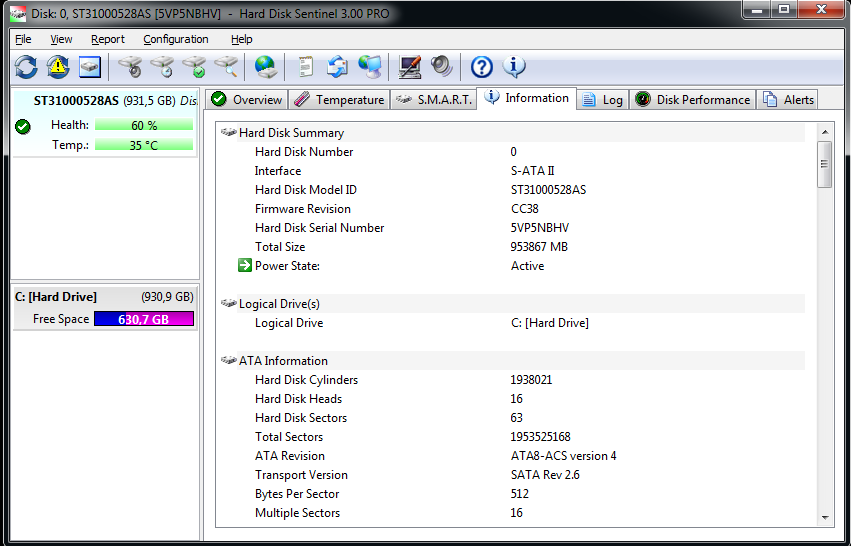Click the blue info bubble toolbar icon
The height and width of the screenshot is (546, 851).
pos(514,66)
